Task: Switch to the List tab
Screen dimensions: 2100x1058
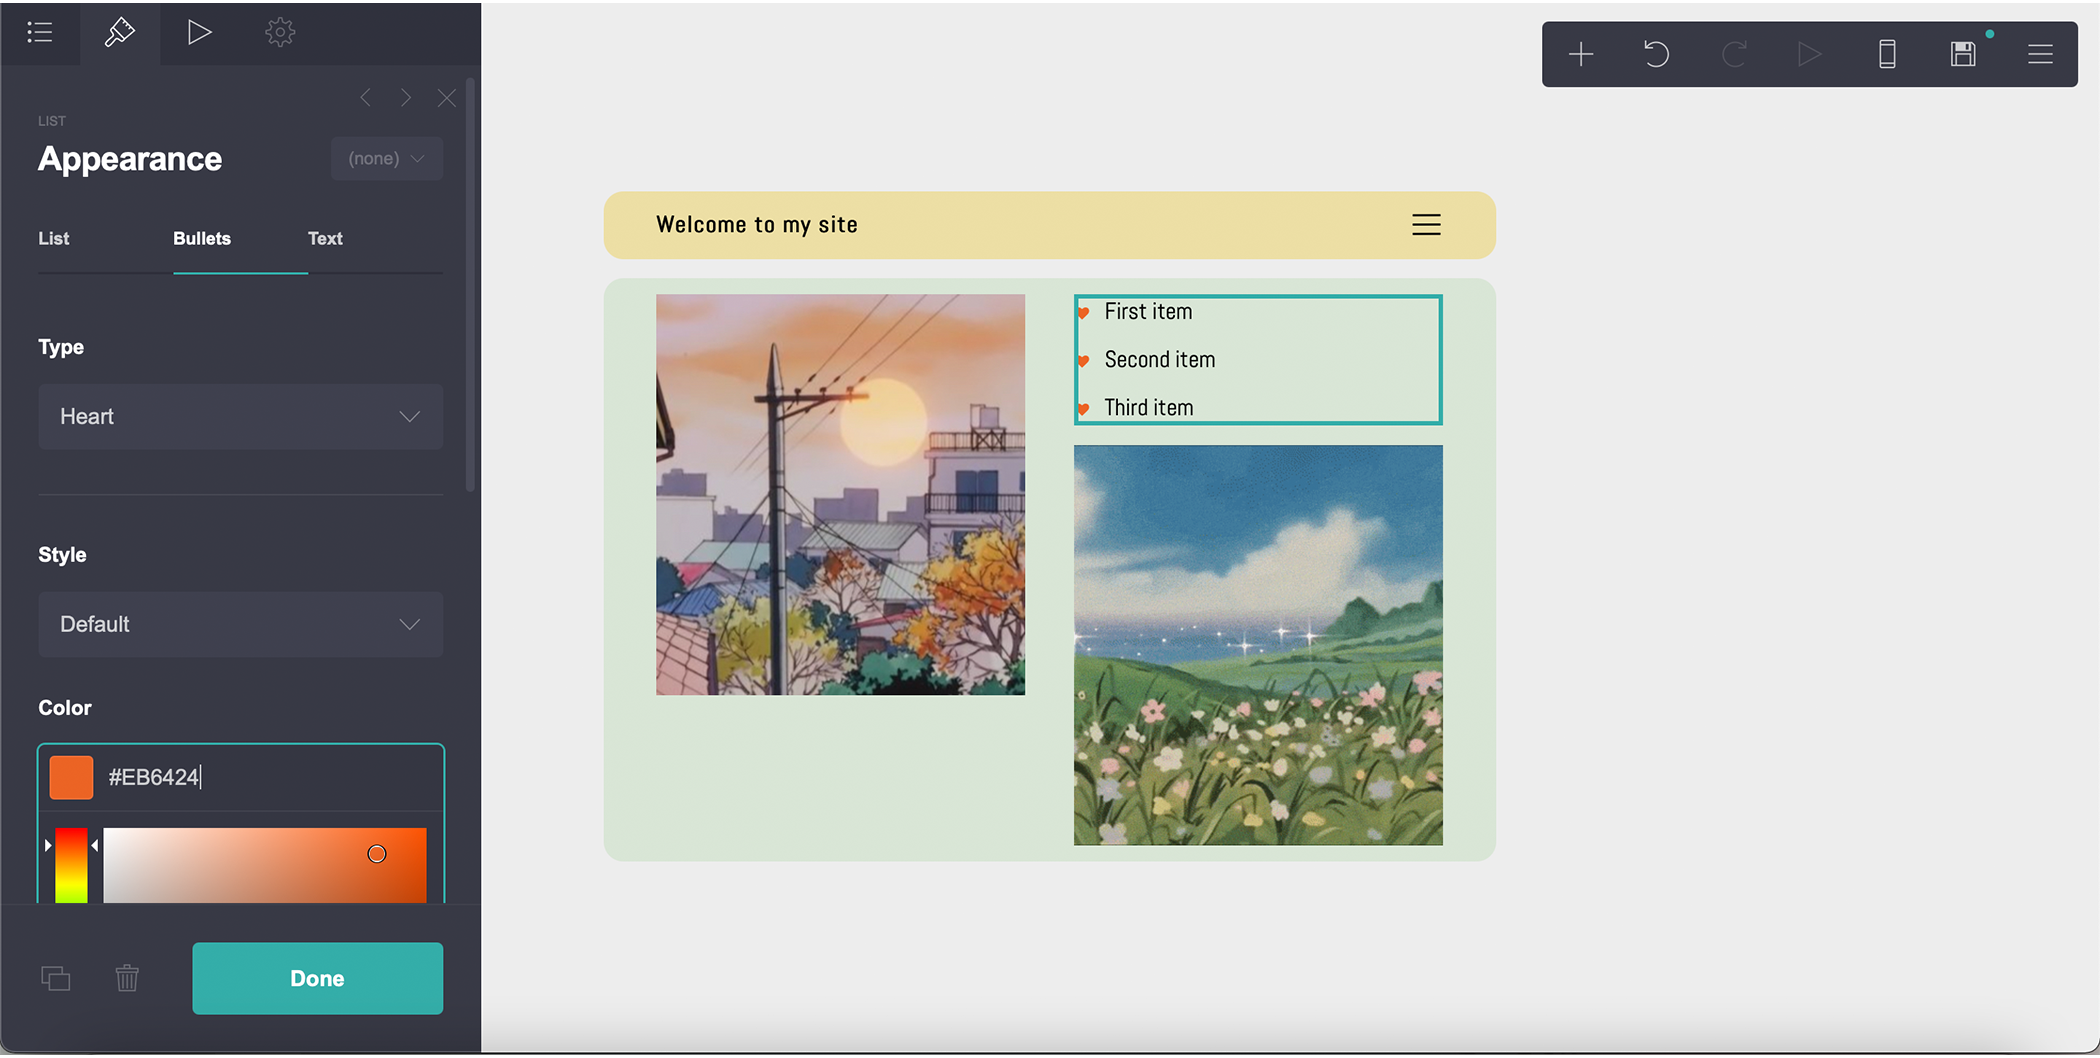Action: coord(54,239)
